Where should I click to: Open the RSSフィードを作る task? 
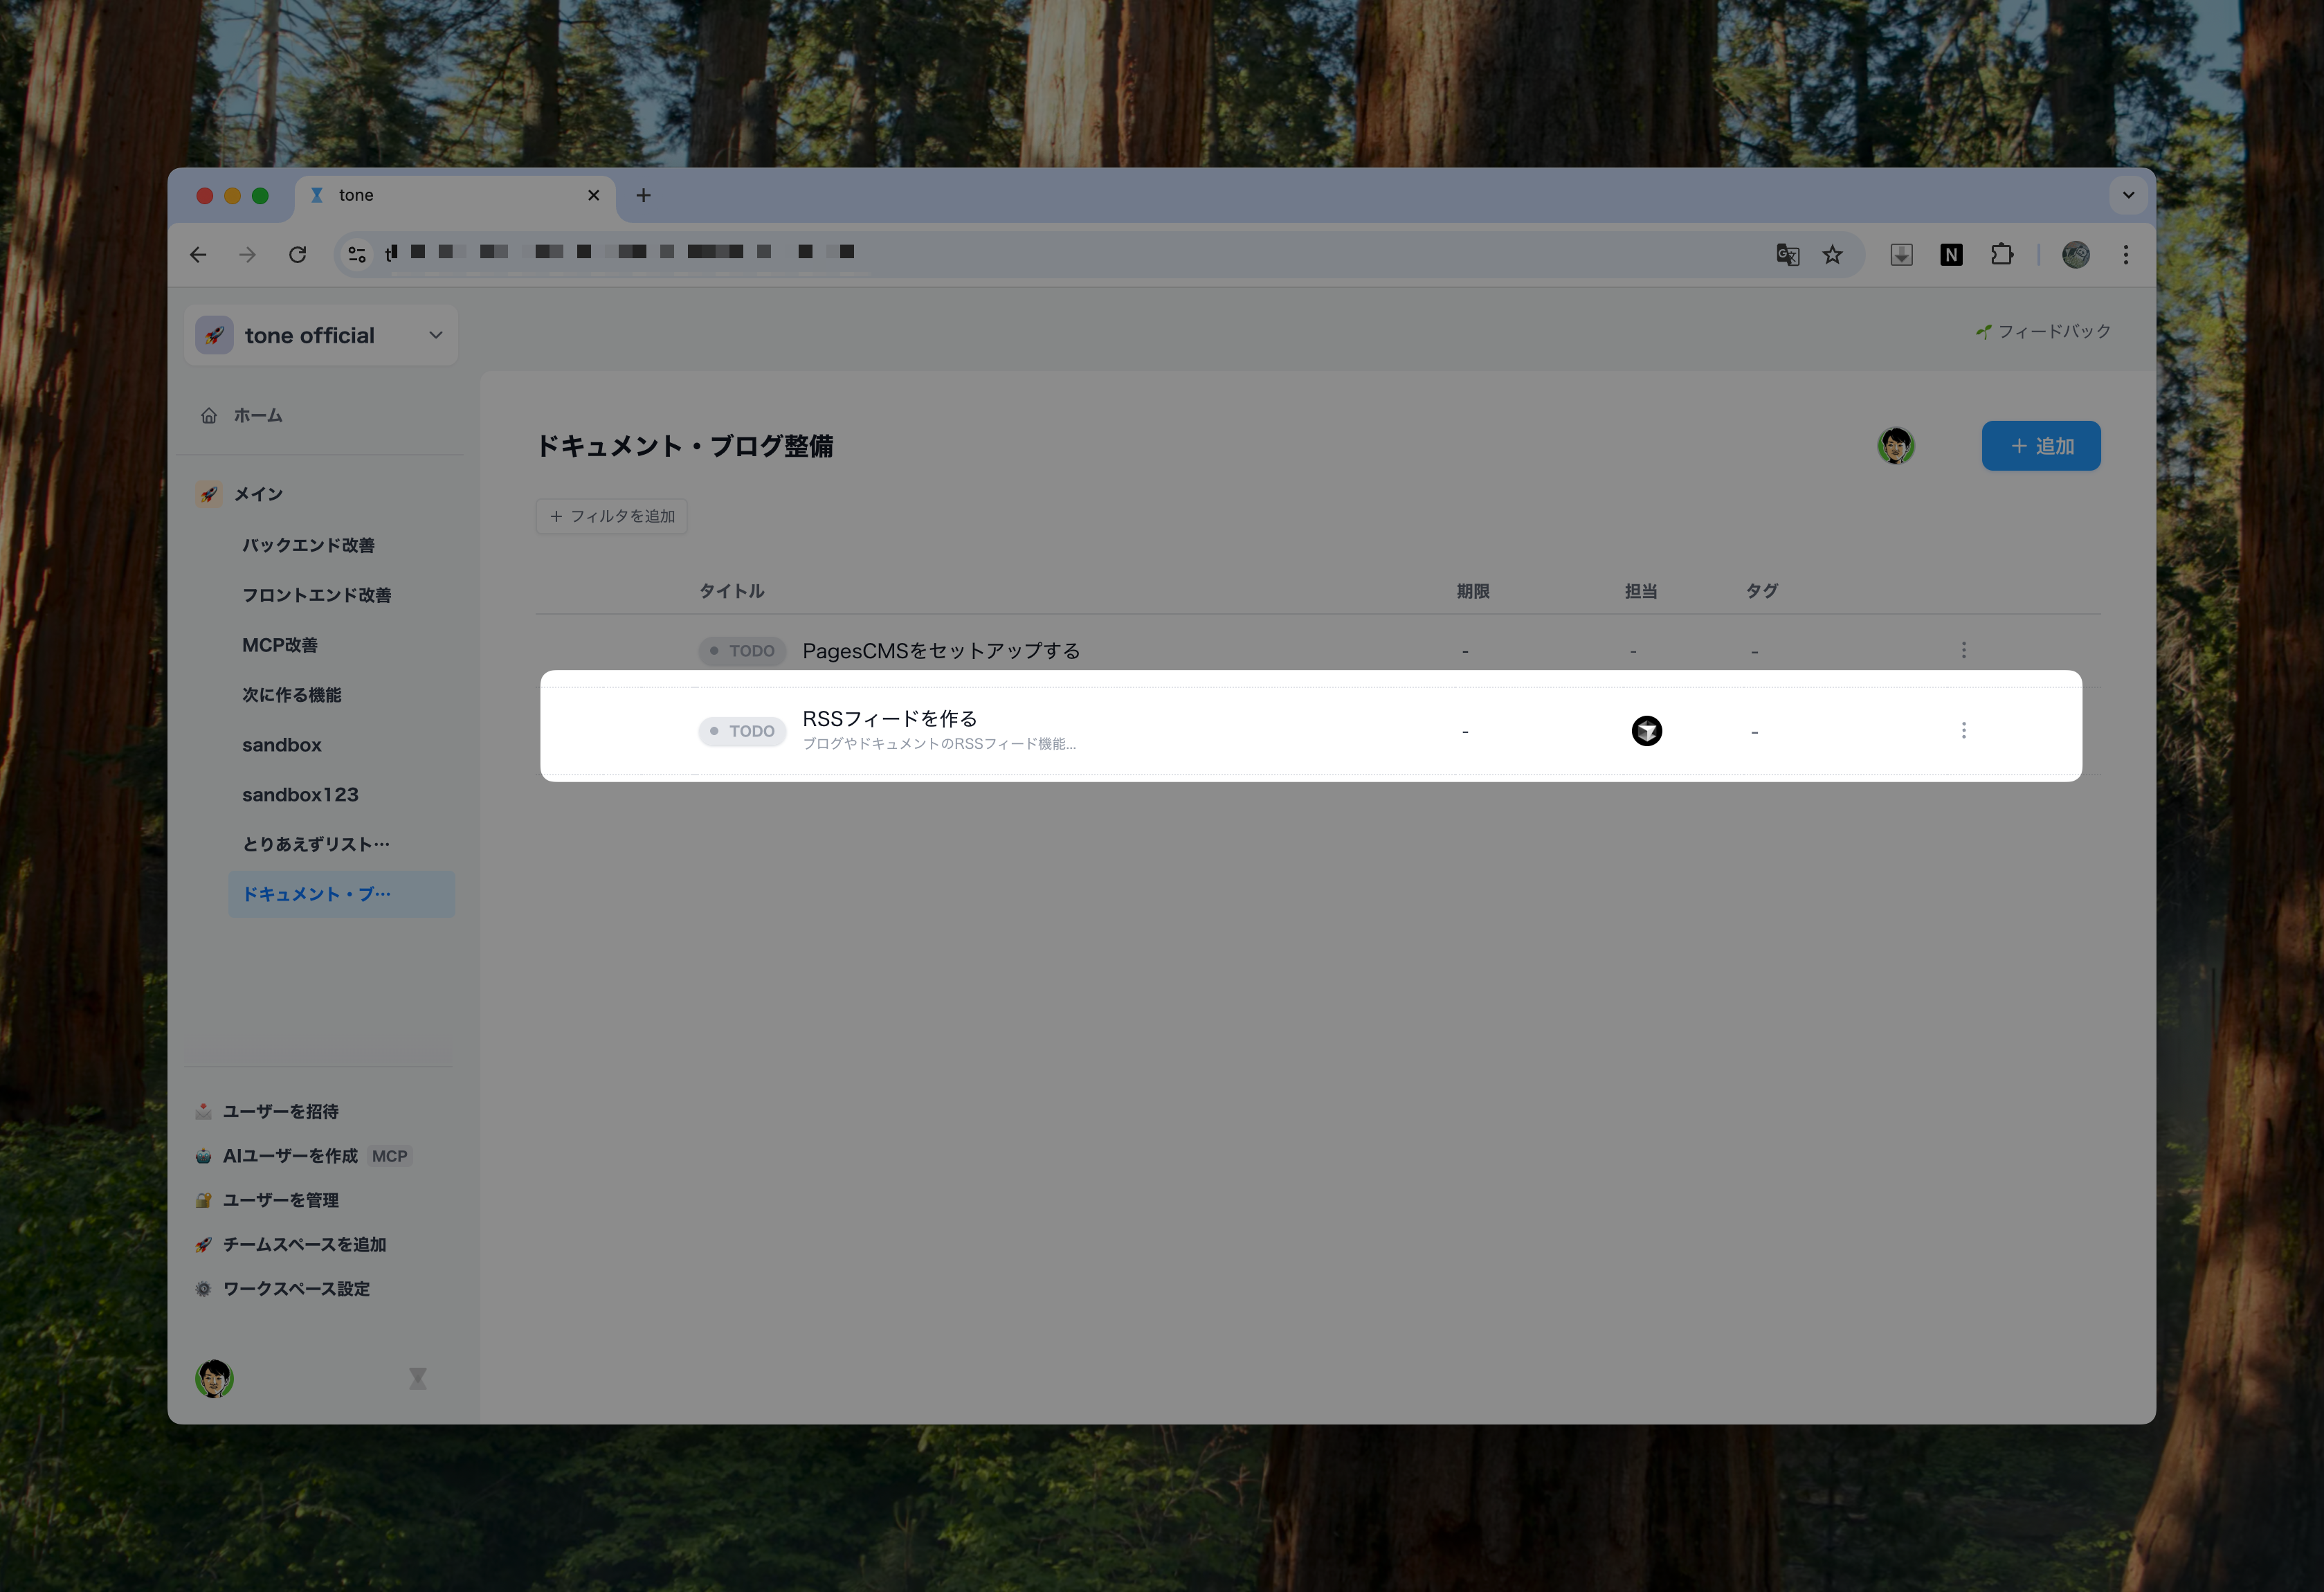pyautogui.click(x=890, y=718)
